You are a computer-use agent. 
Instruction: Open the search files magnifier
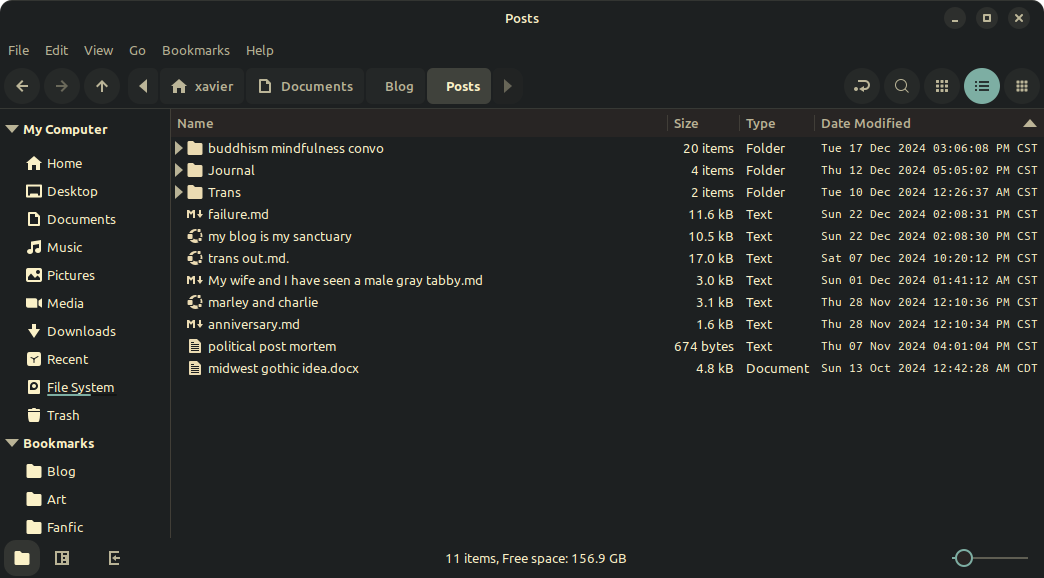click(x=902, y=86)
